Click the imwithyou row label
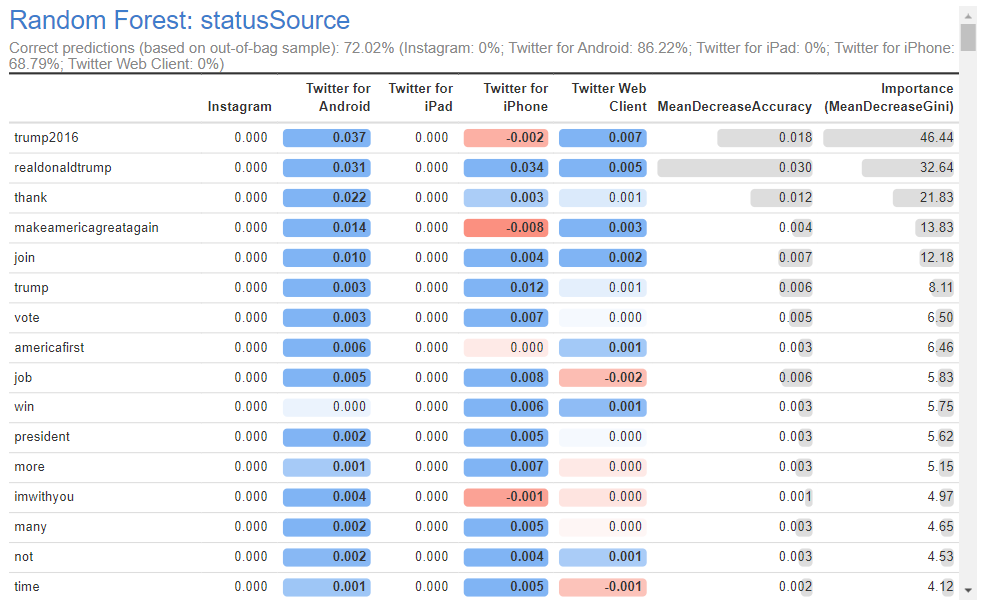 coord(44,497)
